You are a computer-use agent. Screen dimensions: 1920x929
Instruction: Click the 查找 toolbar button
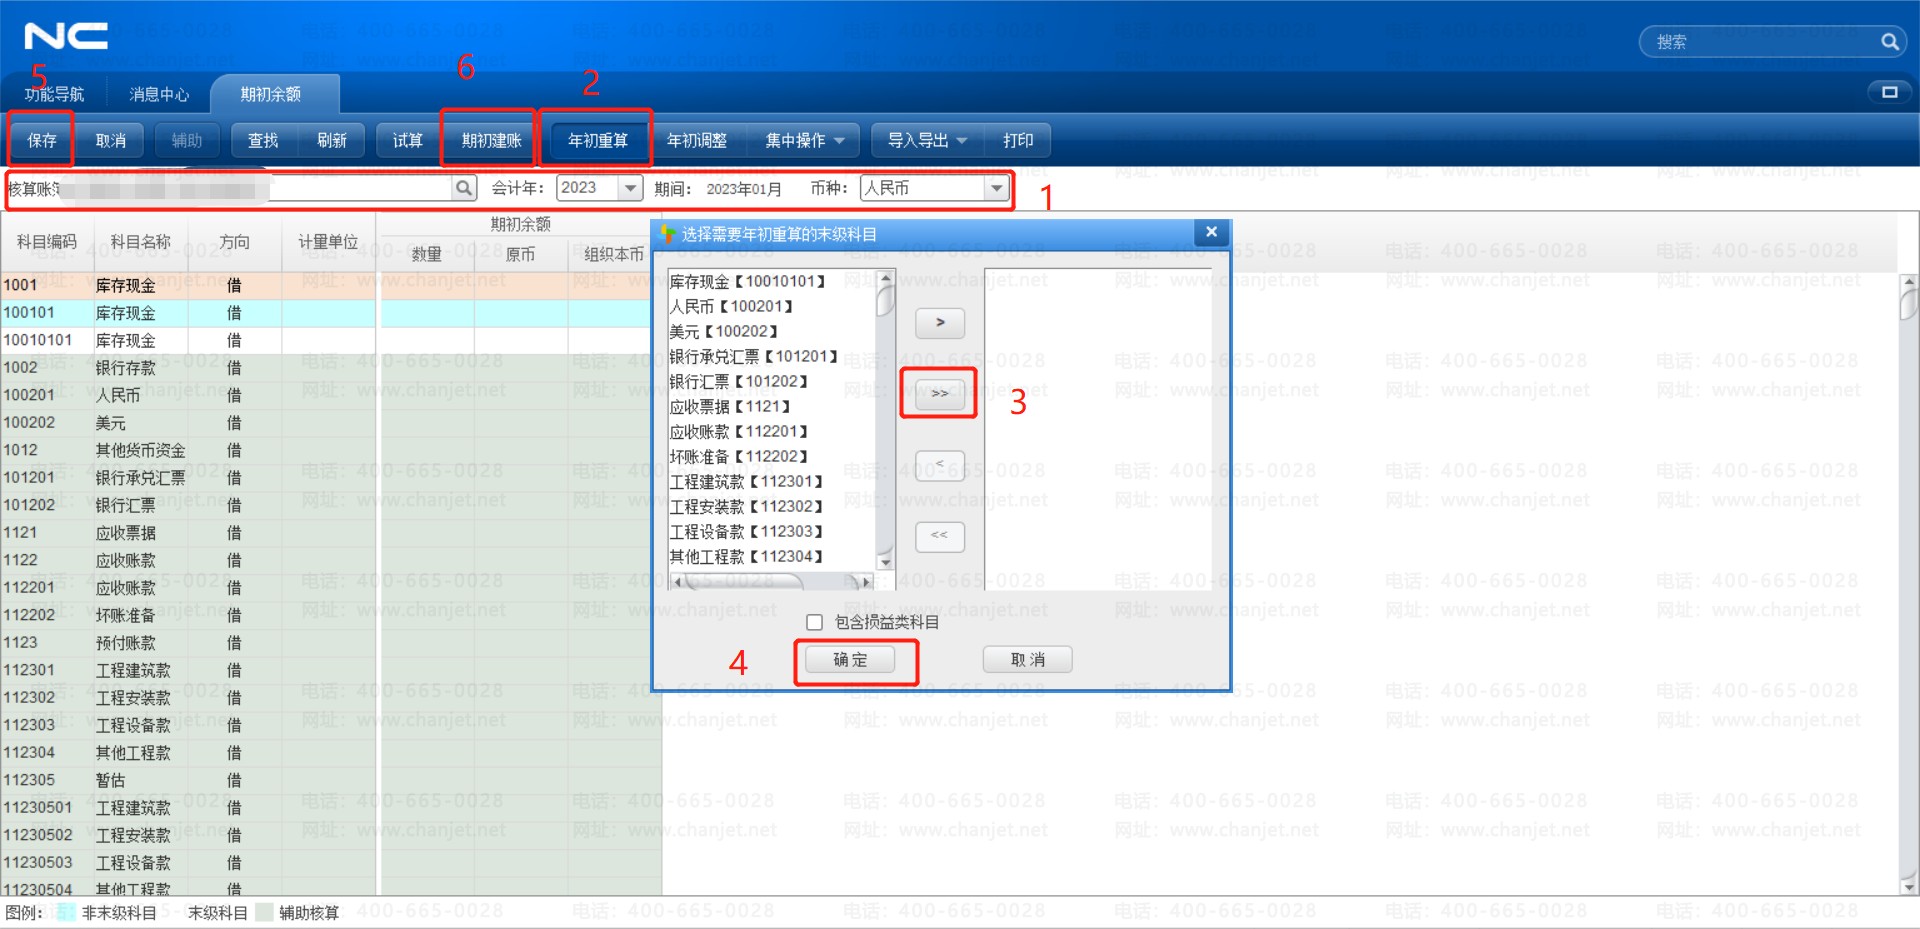pyautogui.click(x=263, y=141)
